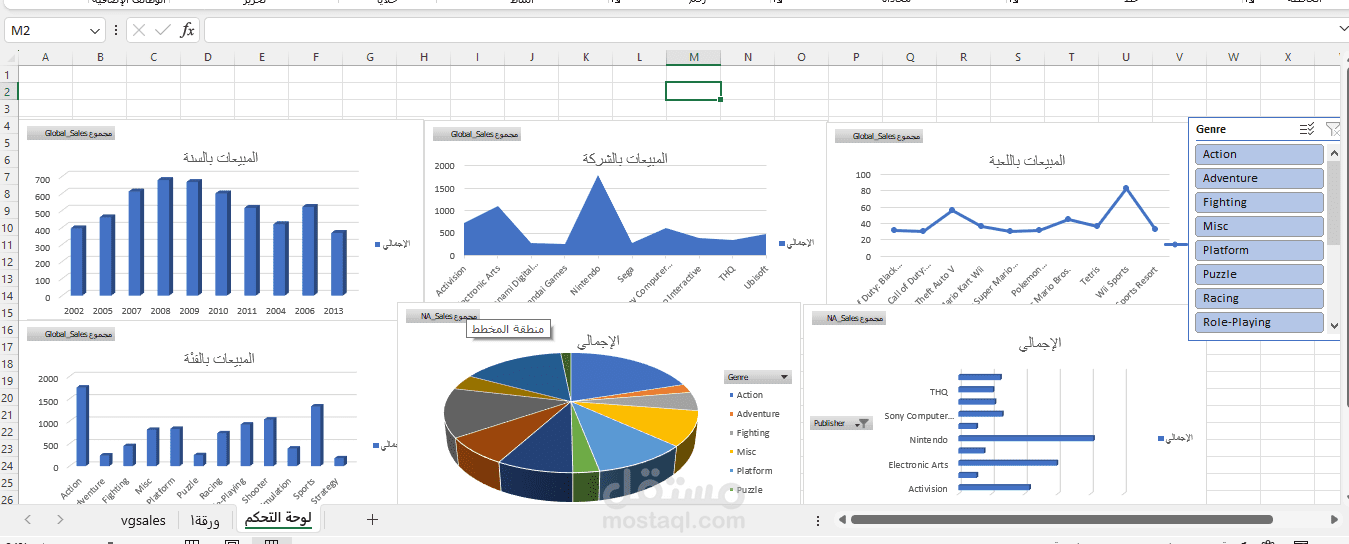Viewport: 1349px width, 544px height.
Task: Click the horizontal scrollbar left arrow
Action: tap(843, 519)
